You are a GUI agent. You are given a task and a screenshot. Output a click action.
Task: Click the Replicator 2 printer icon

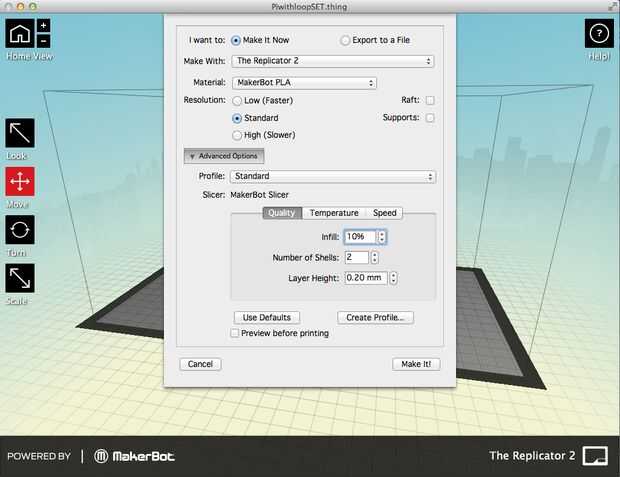point(595,456)
